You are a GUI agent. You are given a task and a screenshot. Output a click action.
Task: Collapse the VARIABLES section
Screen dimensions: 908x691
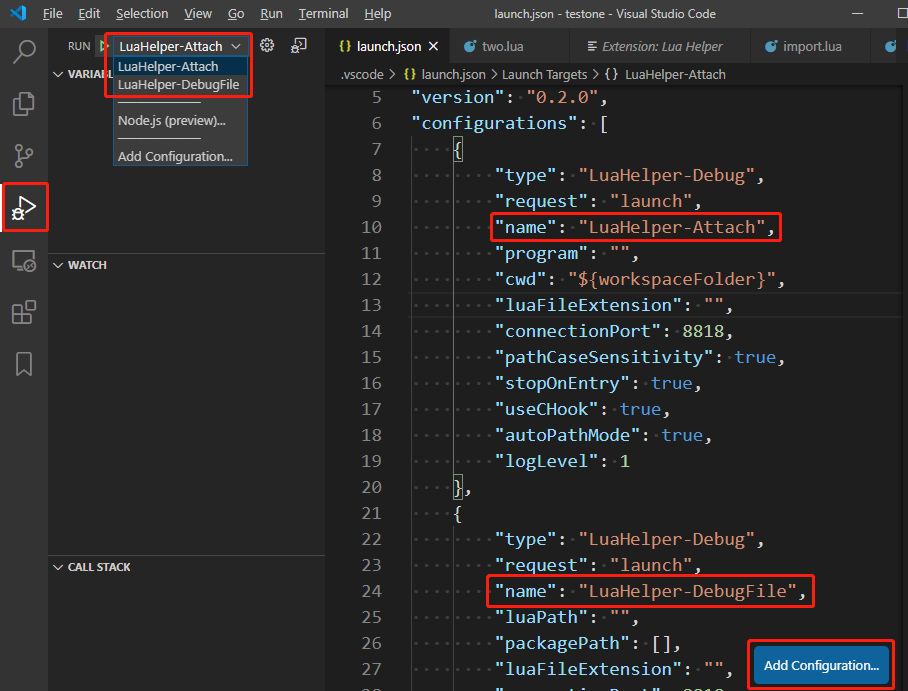click(x=58, y=74)
